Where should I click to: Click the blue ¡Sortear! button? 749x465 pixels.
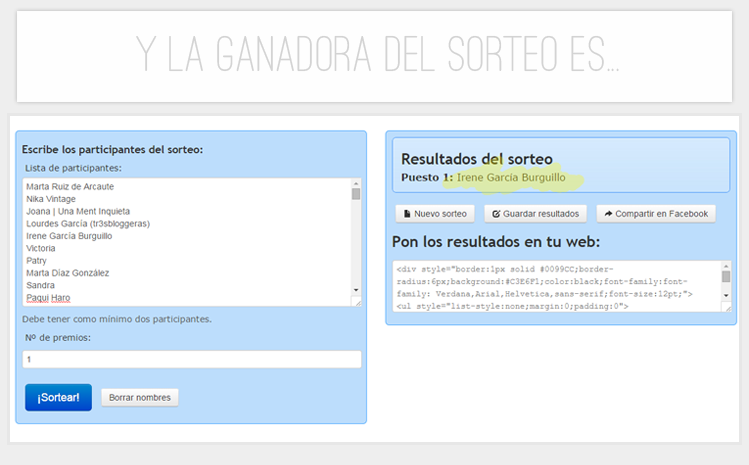click(58, 397)
